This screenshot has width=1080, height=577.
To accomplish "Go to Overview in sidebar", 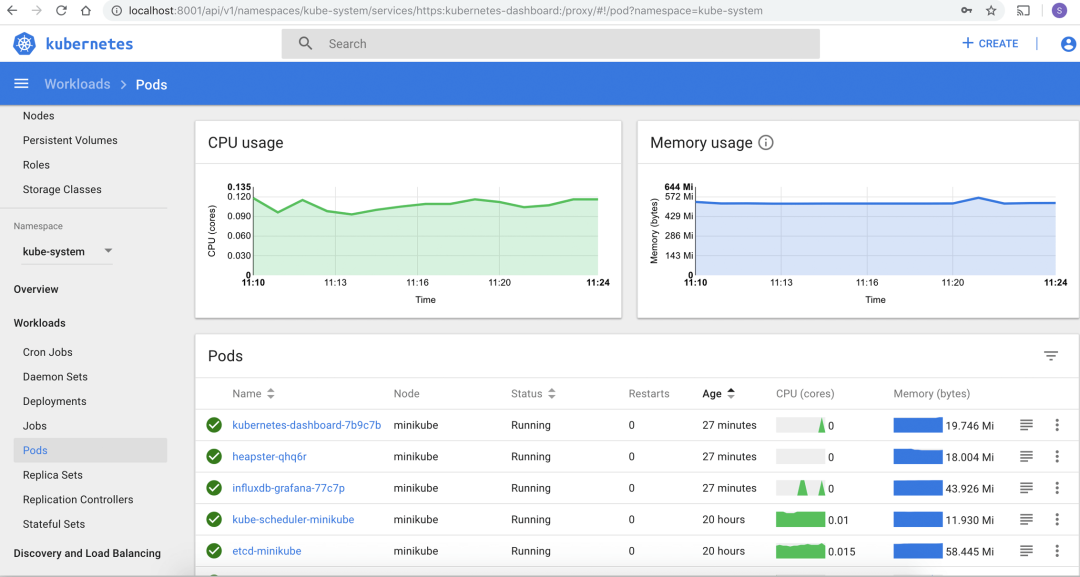I will [x=36, y=289].
